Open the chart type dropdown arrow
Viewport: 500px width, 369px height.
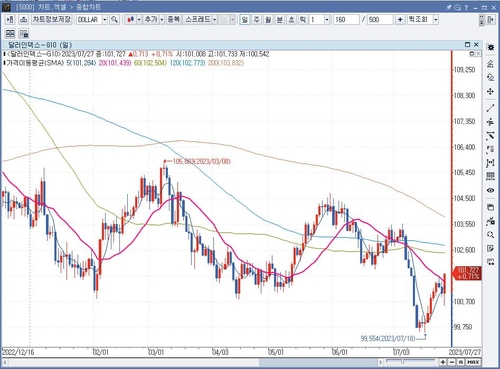point(139,20)
